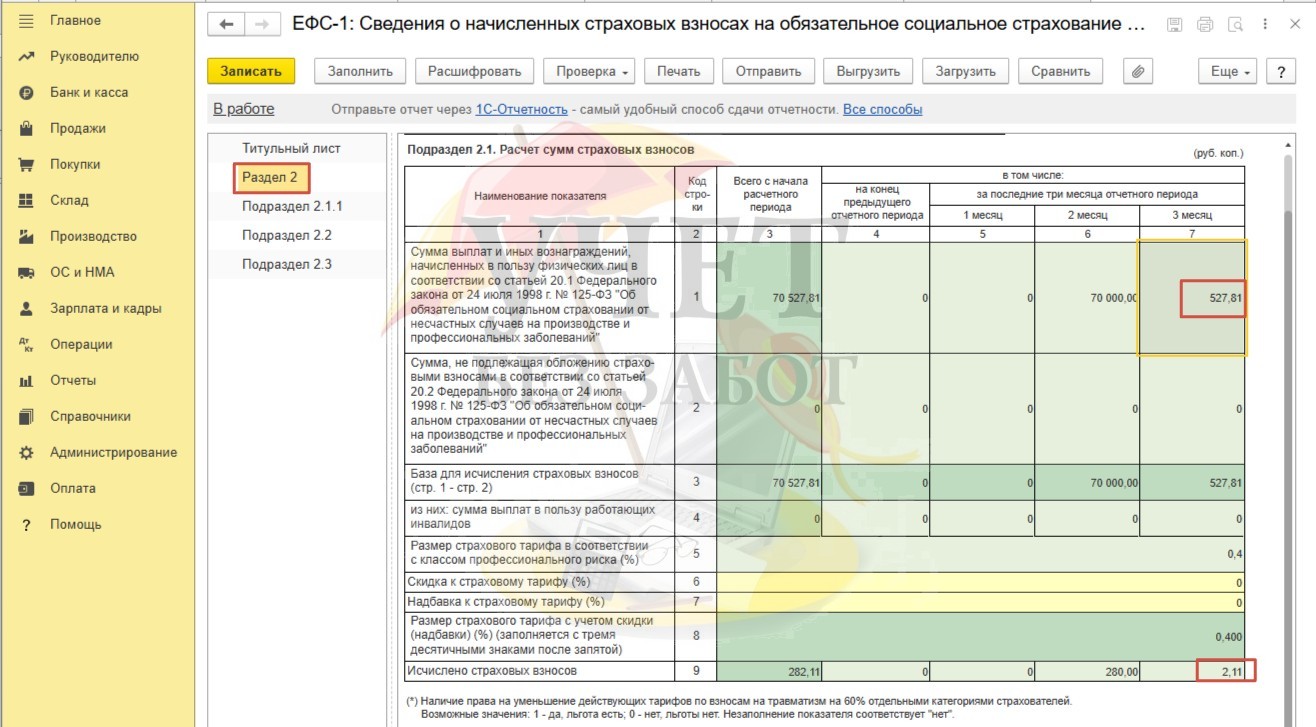The image size is (1316, 727).
Task: Select the 2,11 contributions cell in row 9
Action: [1192, 672]
